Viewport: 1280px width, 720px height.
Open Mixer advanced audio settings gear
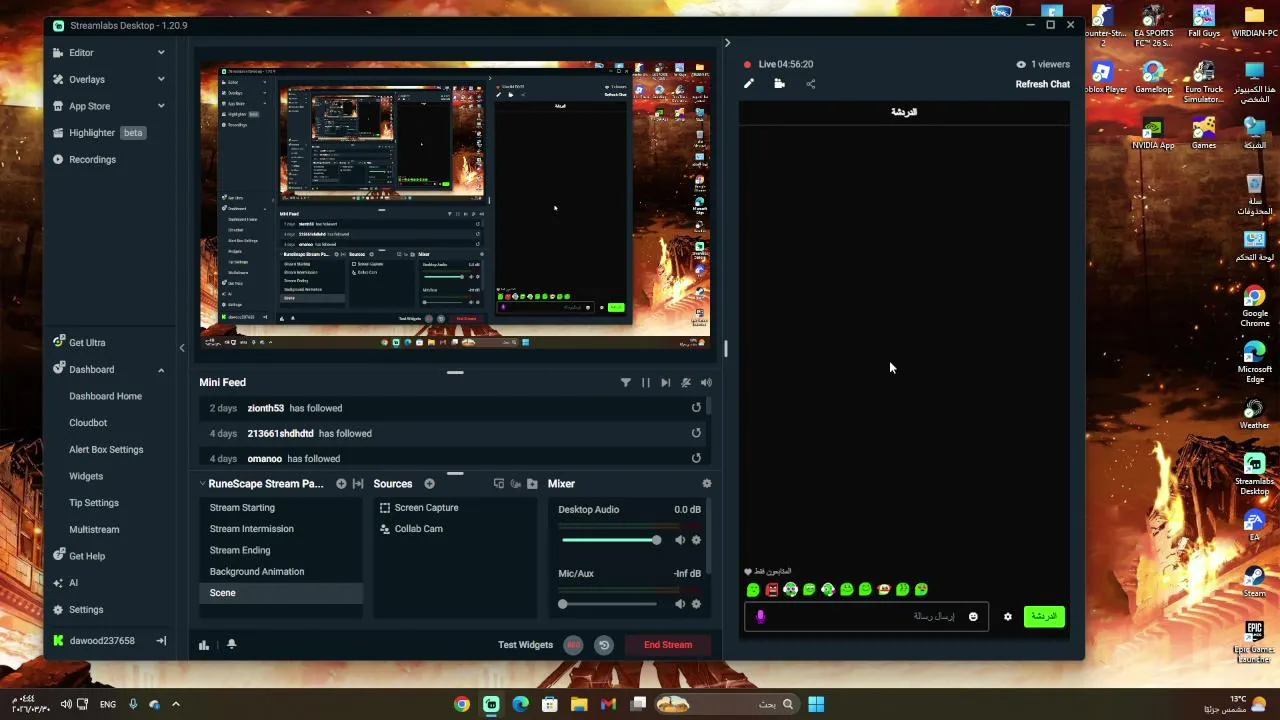coord(707,483)
